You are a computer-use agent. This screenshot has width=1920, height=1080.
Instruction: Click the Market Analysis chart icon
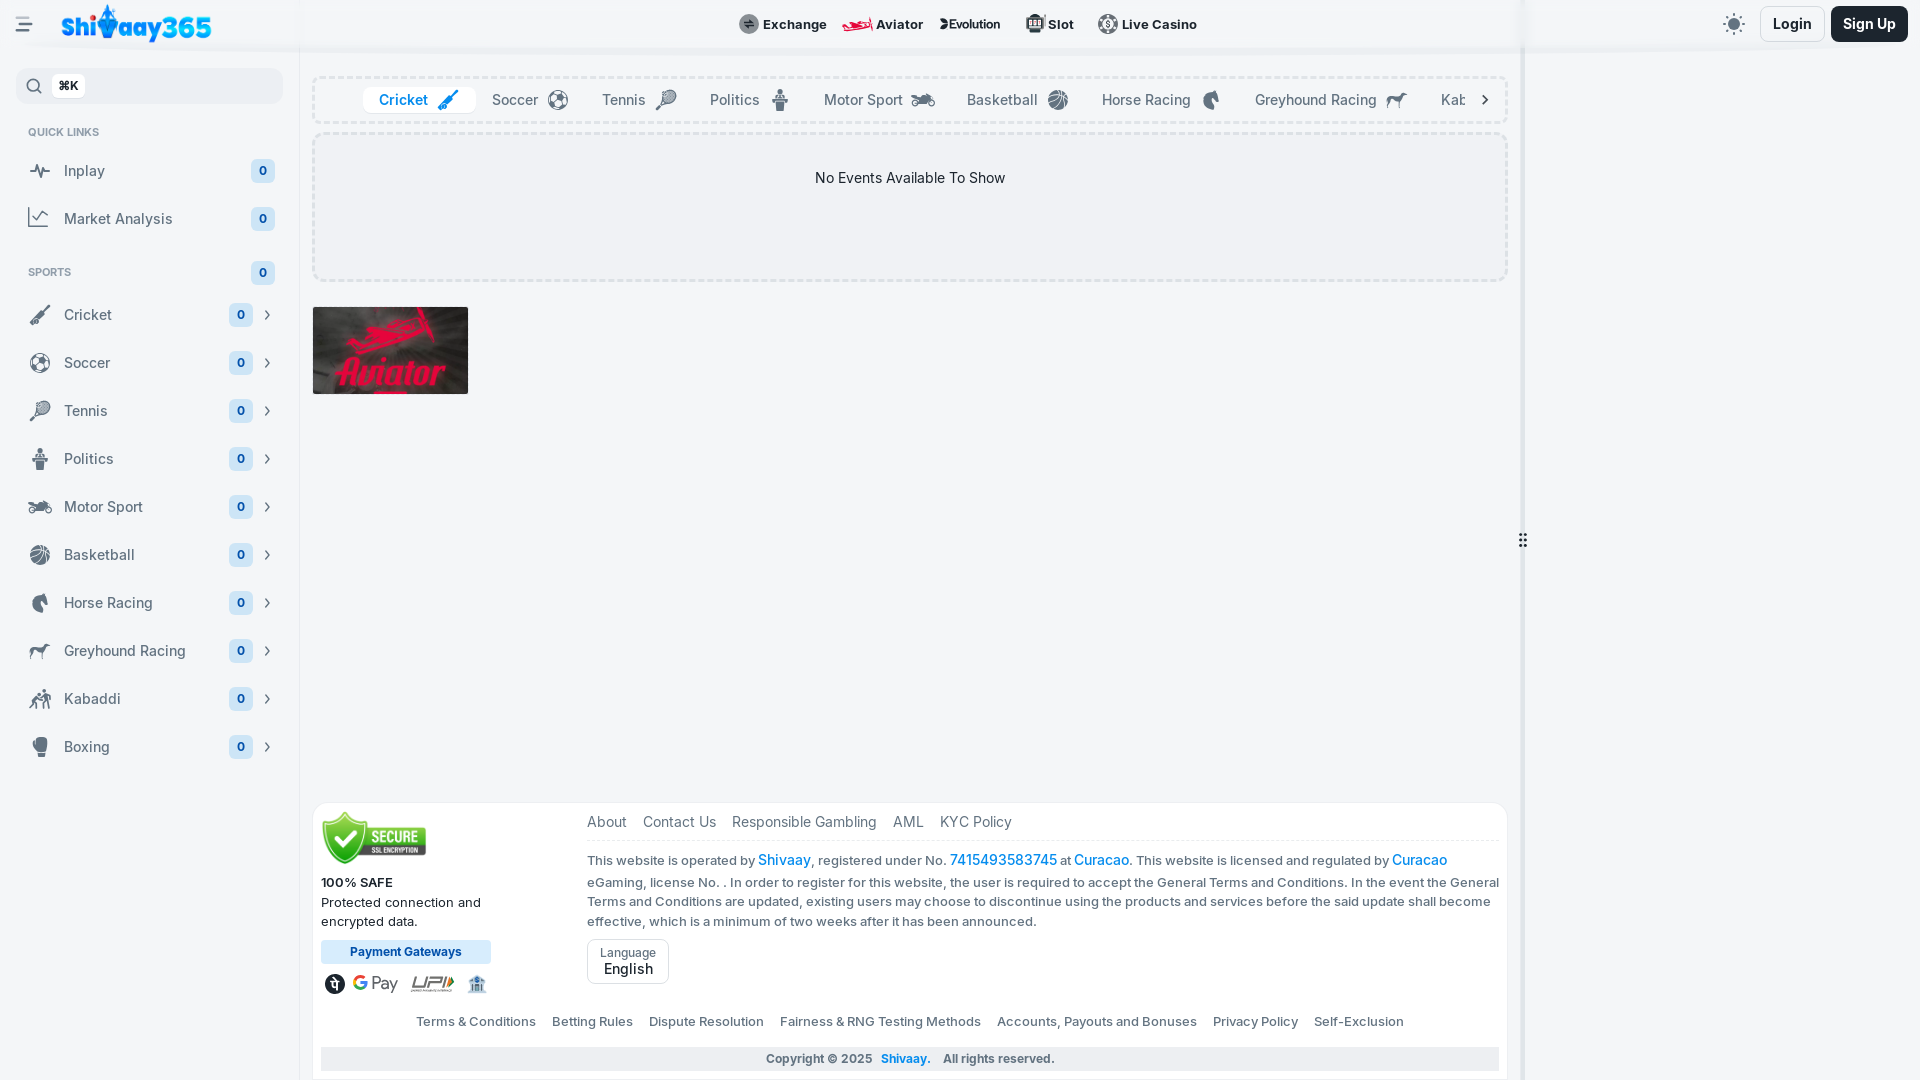[39, 218]
